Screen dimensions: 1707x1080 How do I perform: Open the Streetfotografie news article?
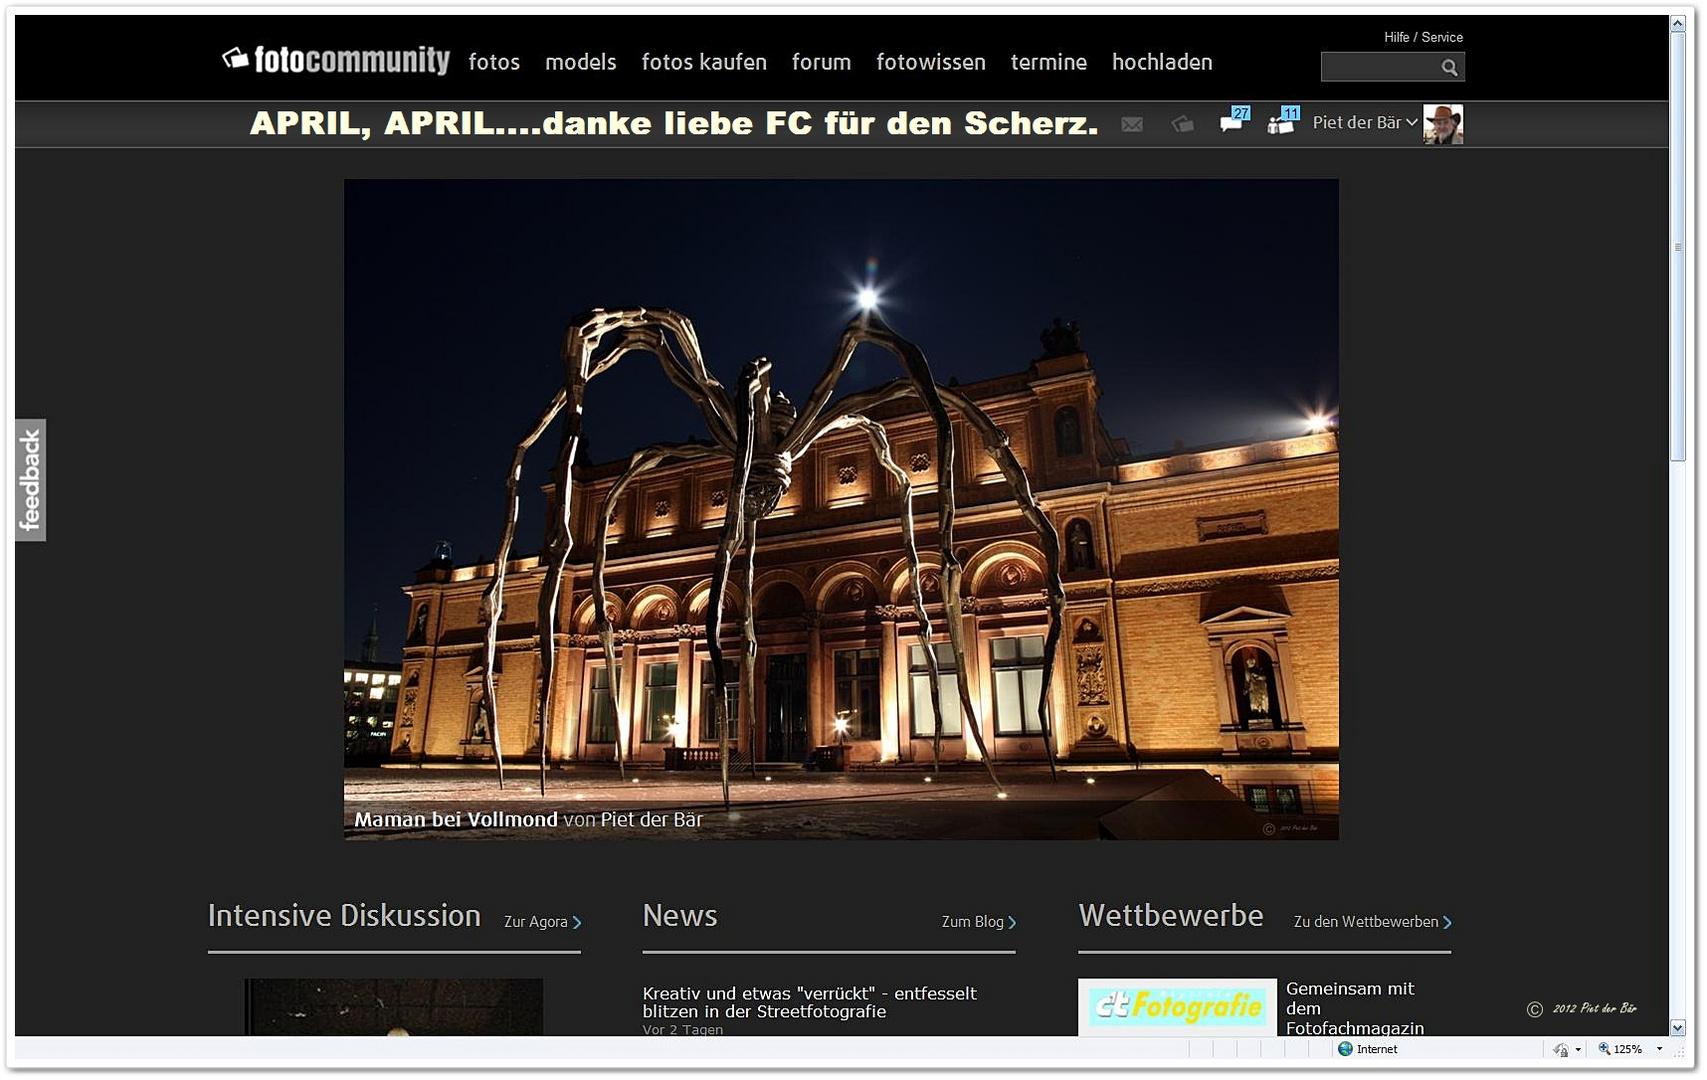coord(809,1002)
